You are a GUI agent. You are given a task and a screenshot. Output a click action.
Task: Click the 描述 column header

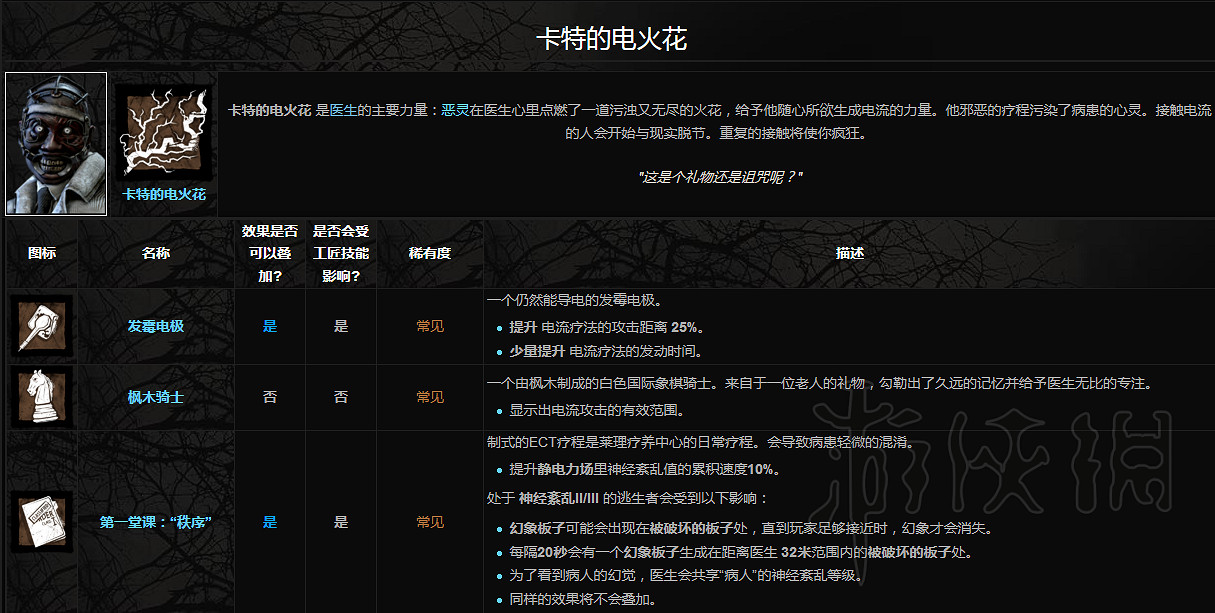click(849, 252)
